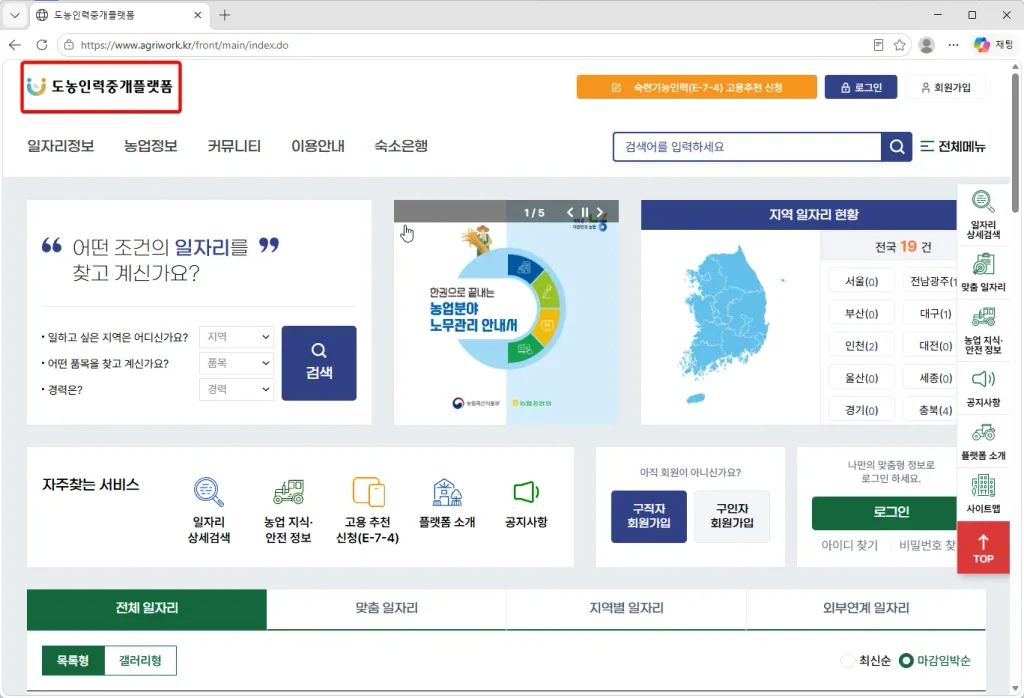Switch to 목록형 list view
This screenshot has width=1024, height=698.
point(72,661)
